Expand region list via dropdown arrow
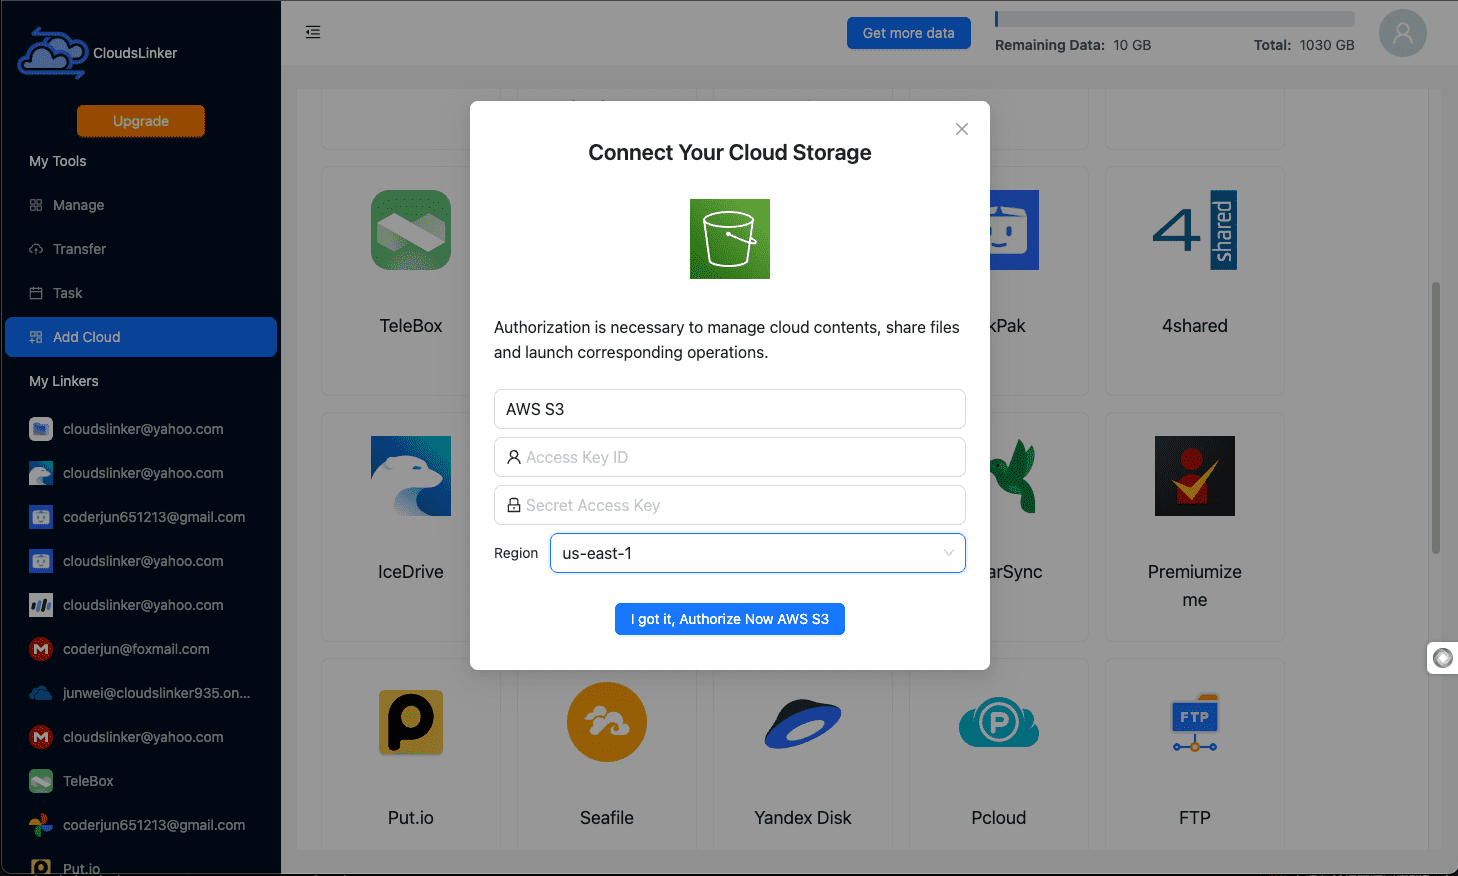 point(949,553)
